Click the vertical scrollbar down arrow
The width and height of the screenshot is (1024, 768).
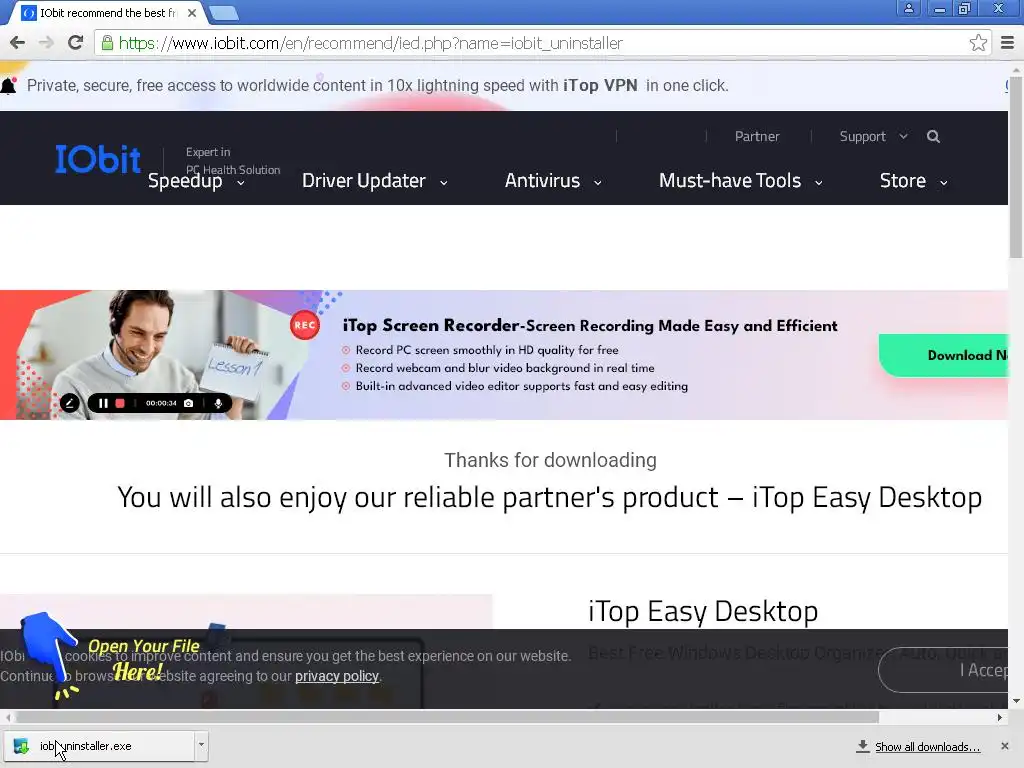click(x=1016, y=701)
